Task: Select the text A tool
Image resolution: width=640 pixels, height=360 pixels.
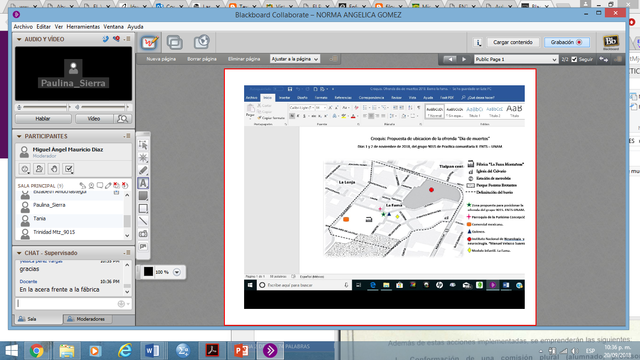Action: point(143,183)
